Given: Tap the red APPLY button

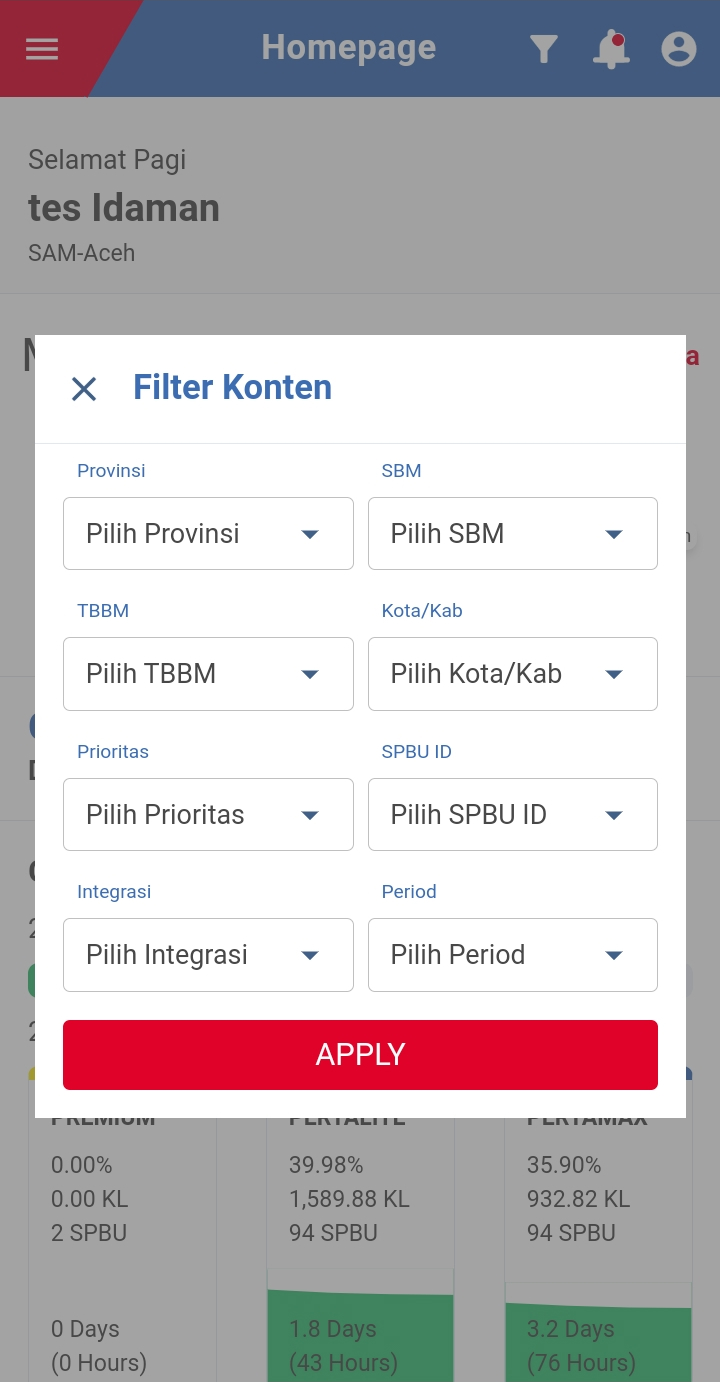Looking at the screenshot, I should coord(360,1055).
